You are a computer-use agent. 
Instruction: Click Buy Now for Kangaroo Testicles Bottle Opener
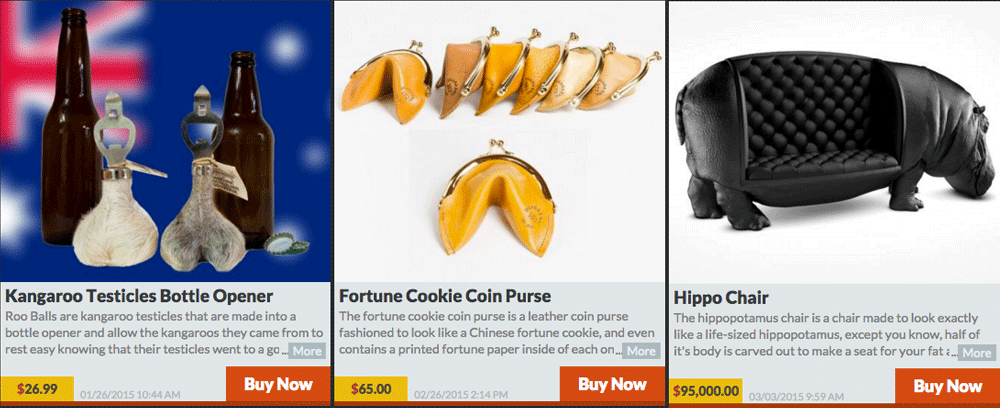click(x=278, y=384)
